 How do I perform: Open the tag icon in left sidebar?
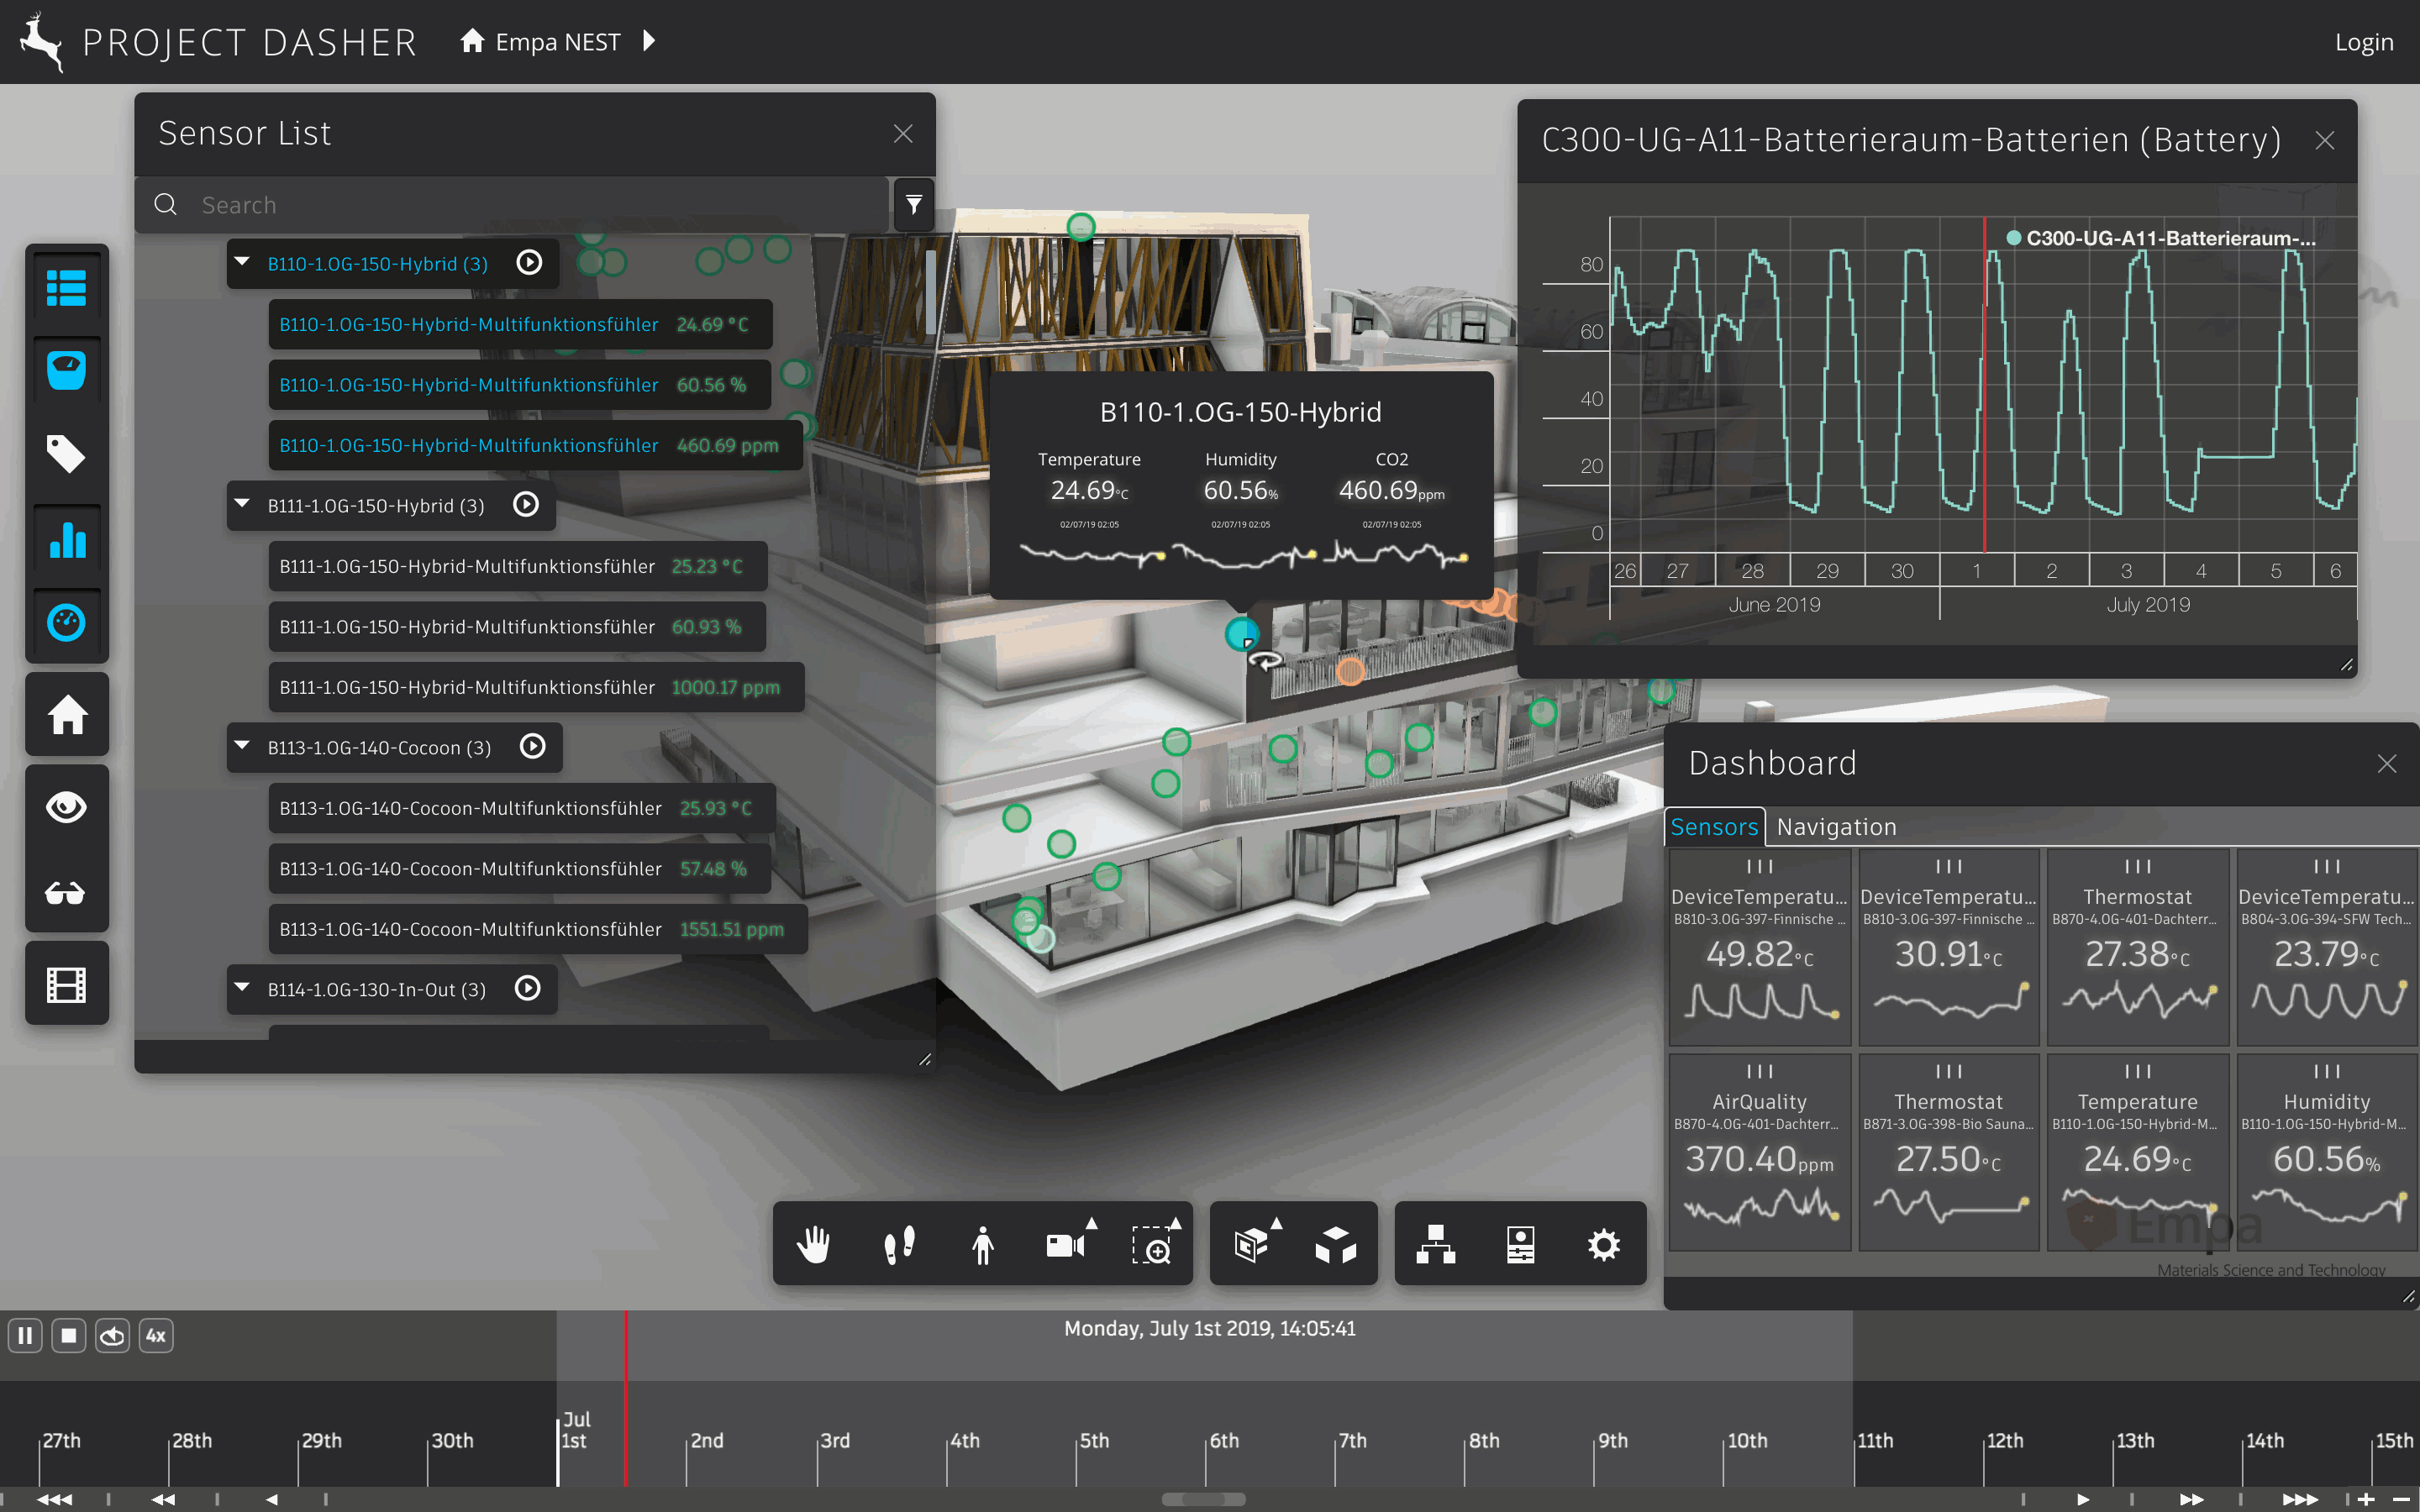66,454
